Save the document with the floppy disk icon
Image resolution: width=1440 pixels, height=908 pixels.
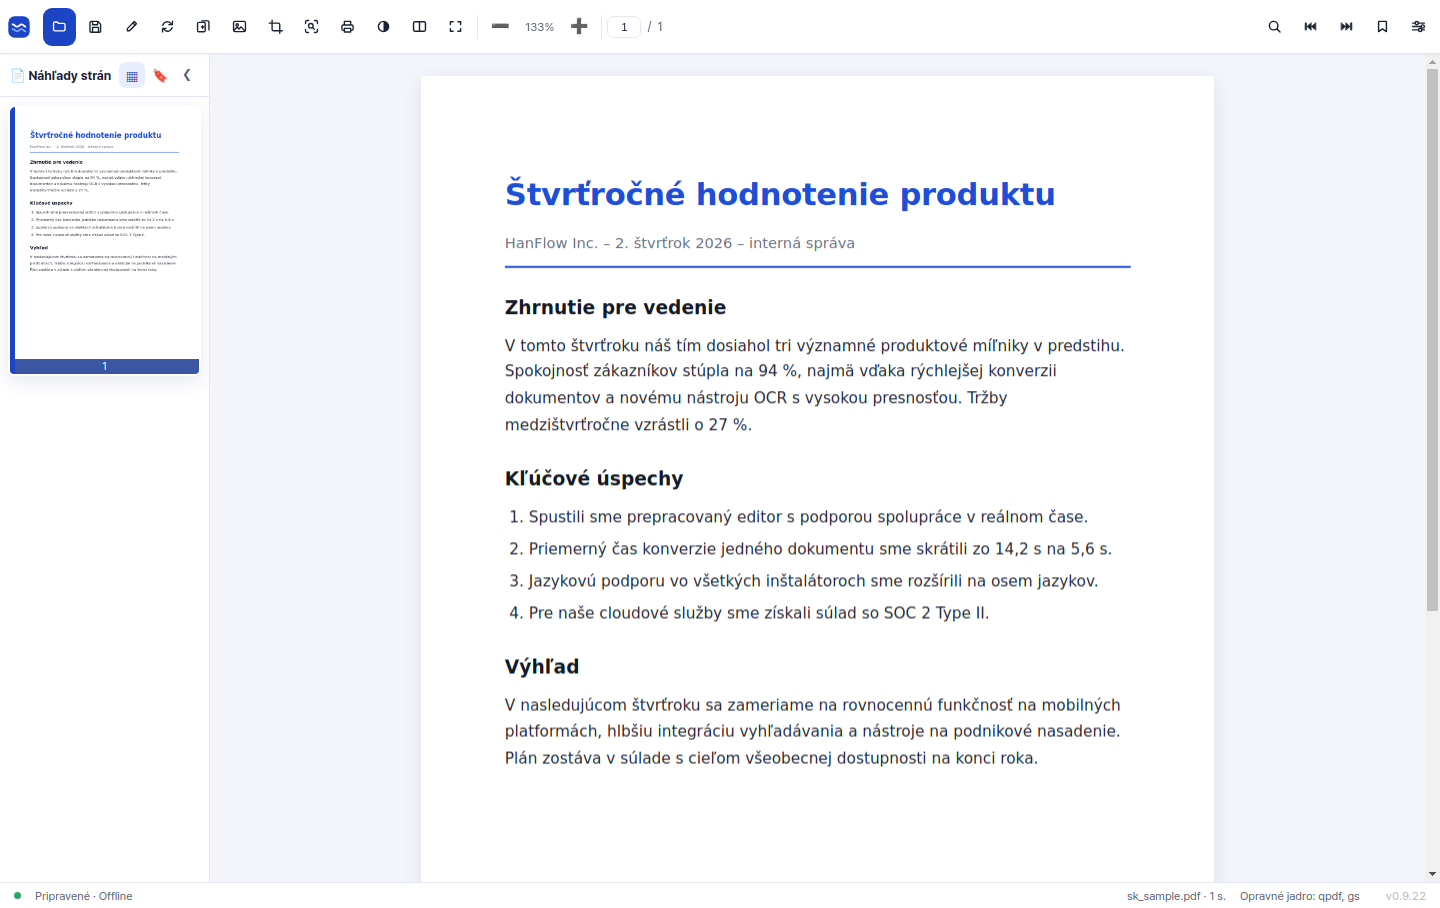tap(95, 27)
